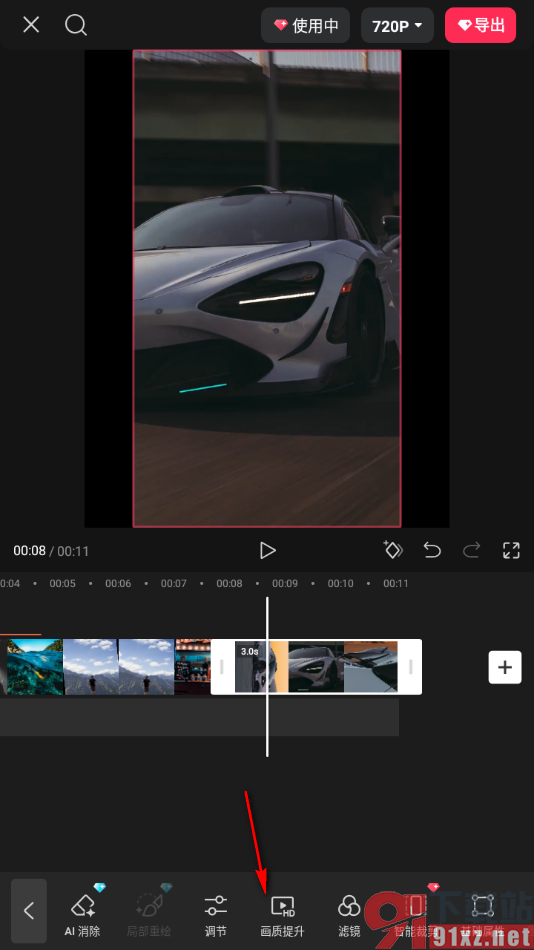Open the AI 消除 eraser tool
This screenshot has width=534, height=950.
[x=82, y=915]
